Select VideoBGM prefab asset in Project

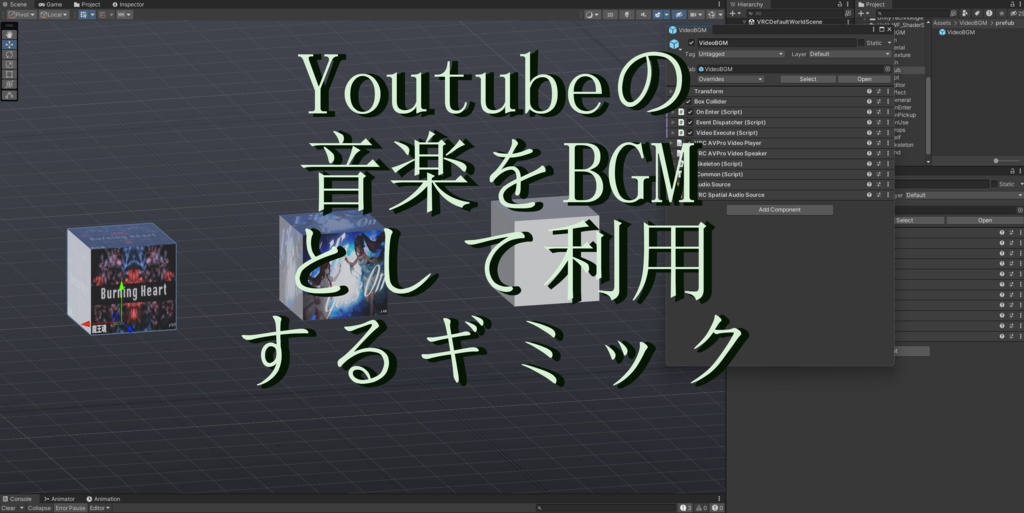click(957, 32)
